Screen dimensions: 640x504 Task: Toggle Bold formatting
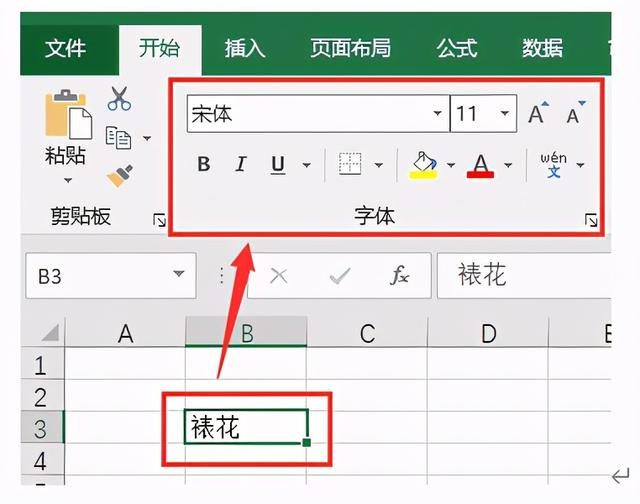pyautogui.click(x=204, y=164)
